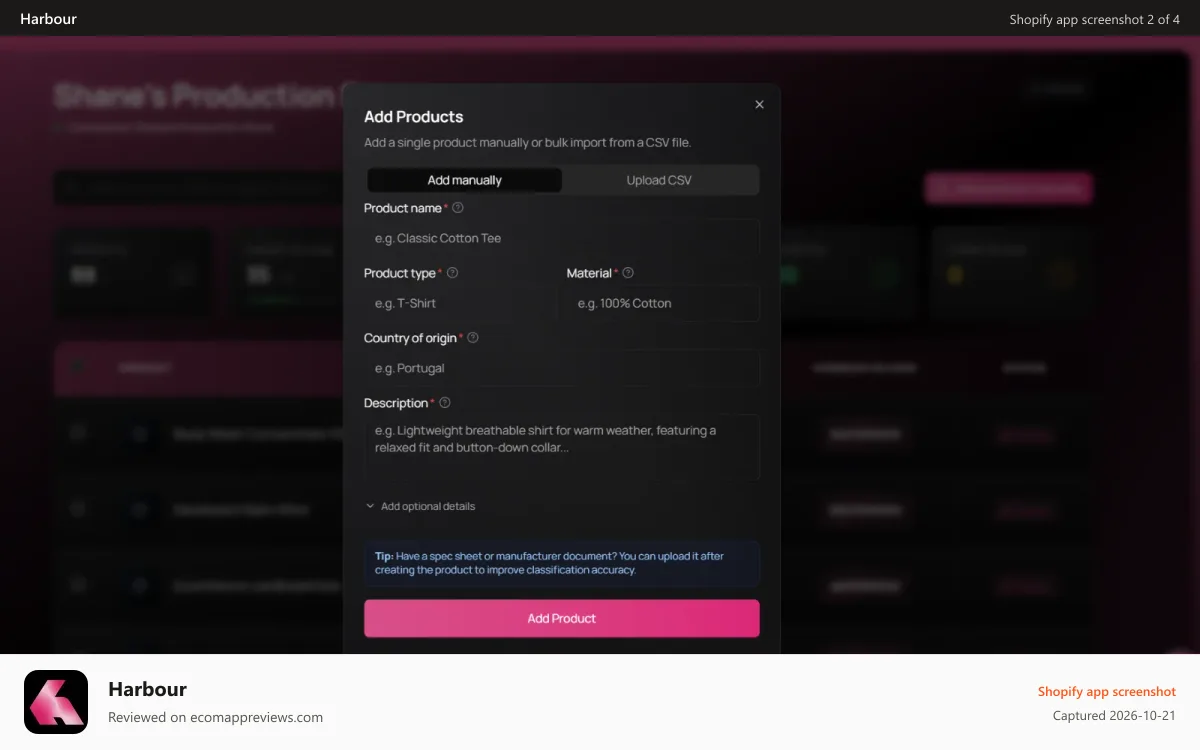Screen dimensions: 1200x750
Task: Open the Description help icon
Action: [445, 403]
